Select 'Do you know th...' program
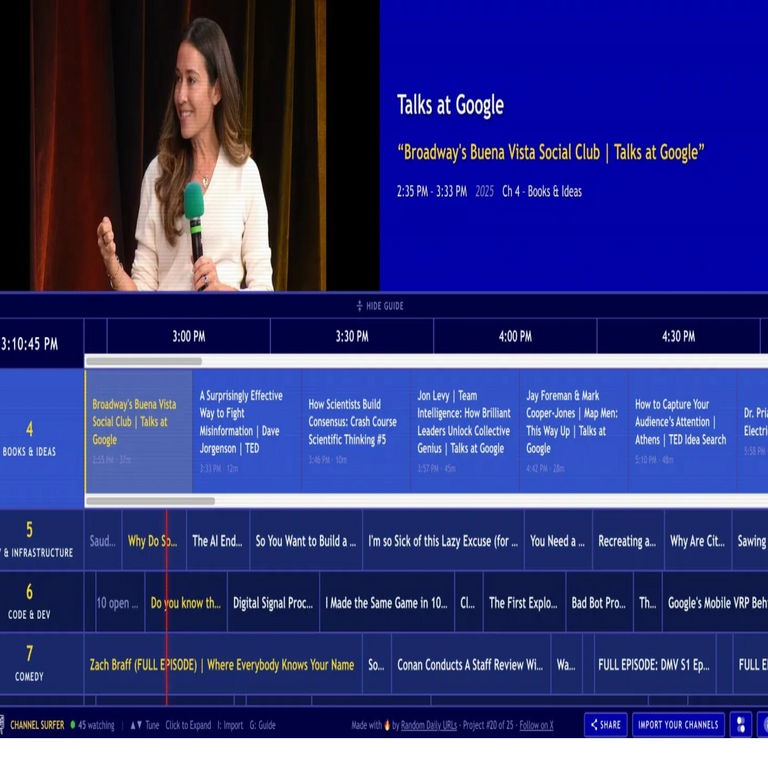The width and height of the screenshot is (768, 768). point(186,602)
